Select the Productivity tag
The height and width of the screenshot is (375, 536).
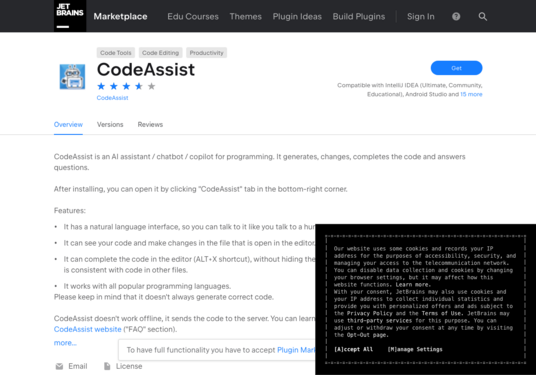tap(206, 53)
